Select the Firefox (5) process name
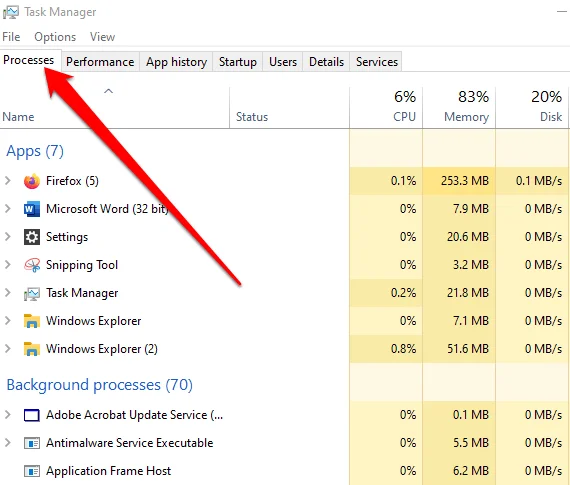Image resolution: width=570 pixels, height=485 pixels. (x=72, y=181)
